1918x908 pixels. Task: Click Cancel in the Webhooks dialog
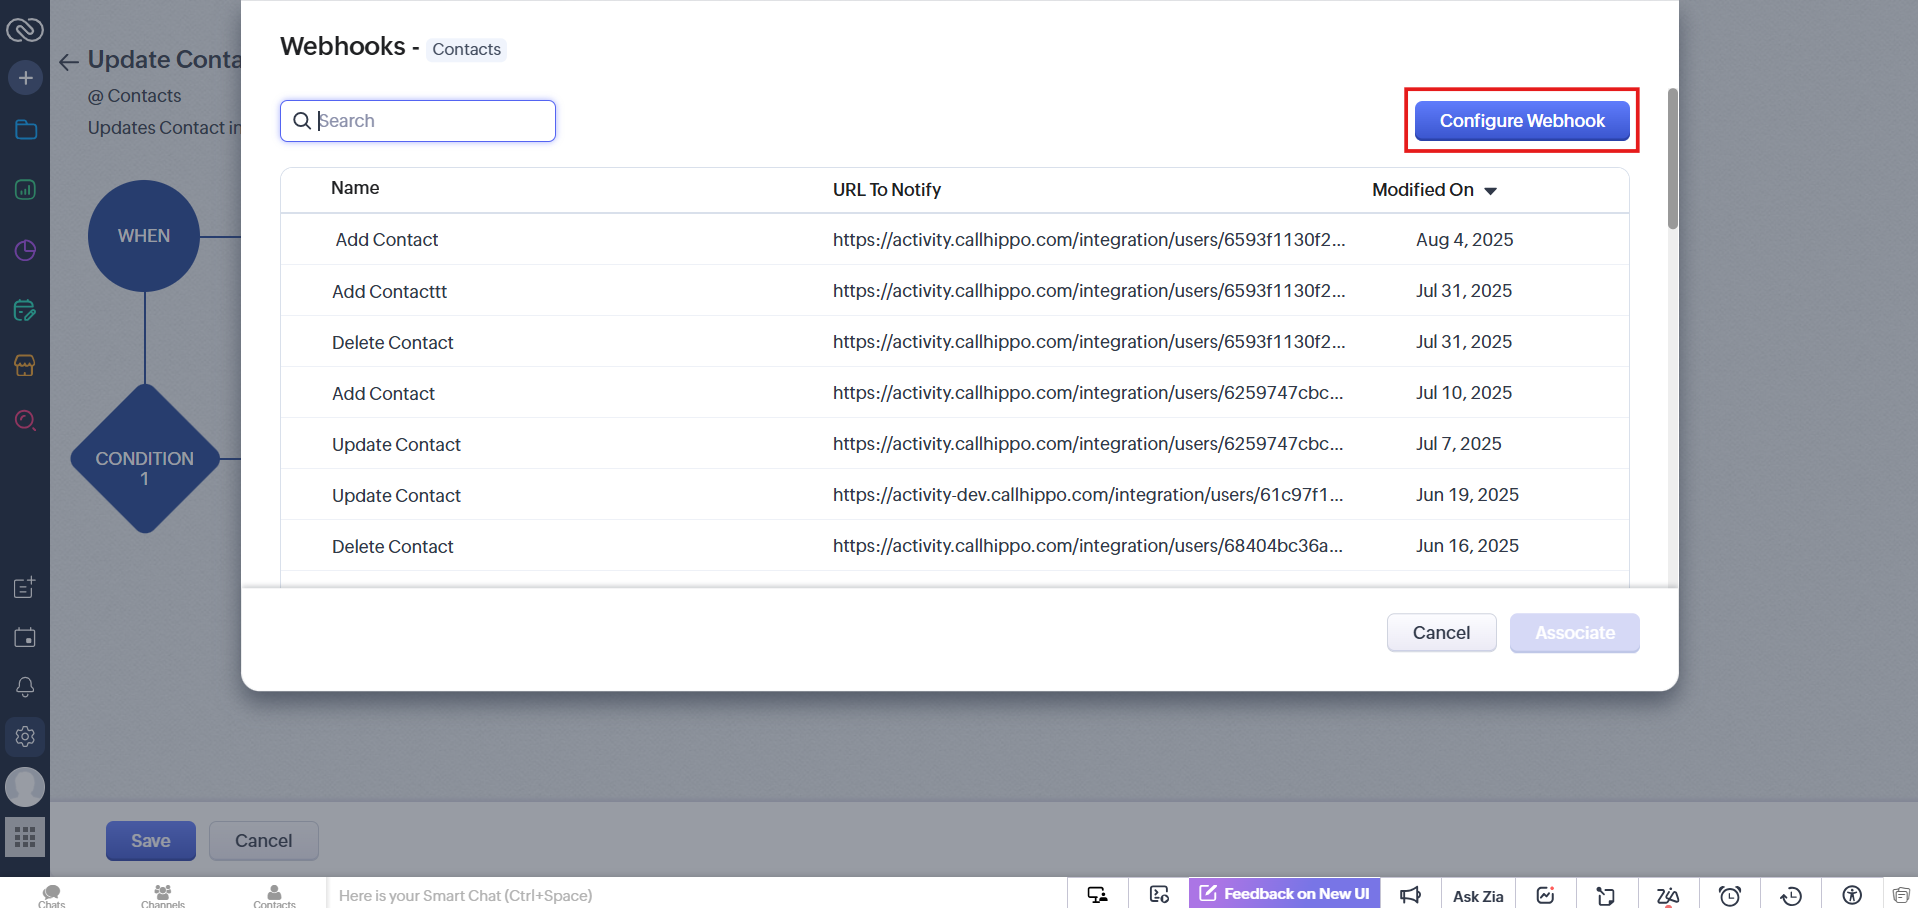pos(1441,633)
